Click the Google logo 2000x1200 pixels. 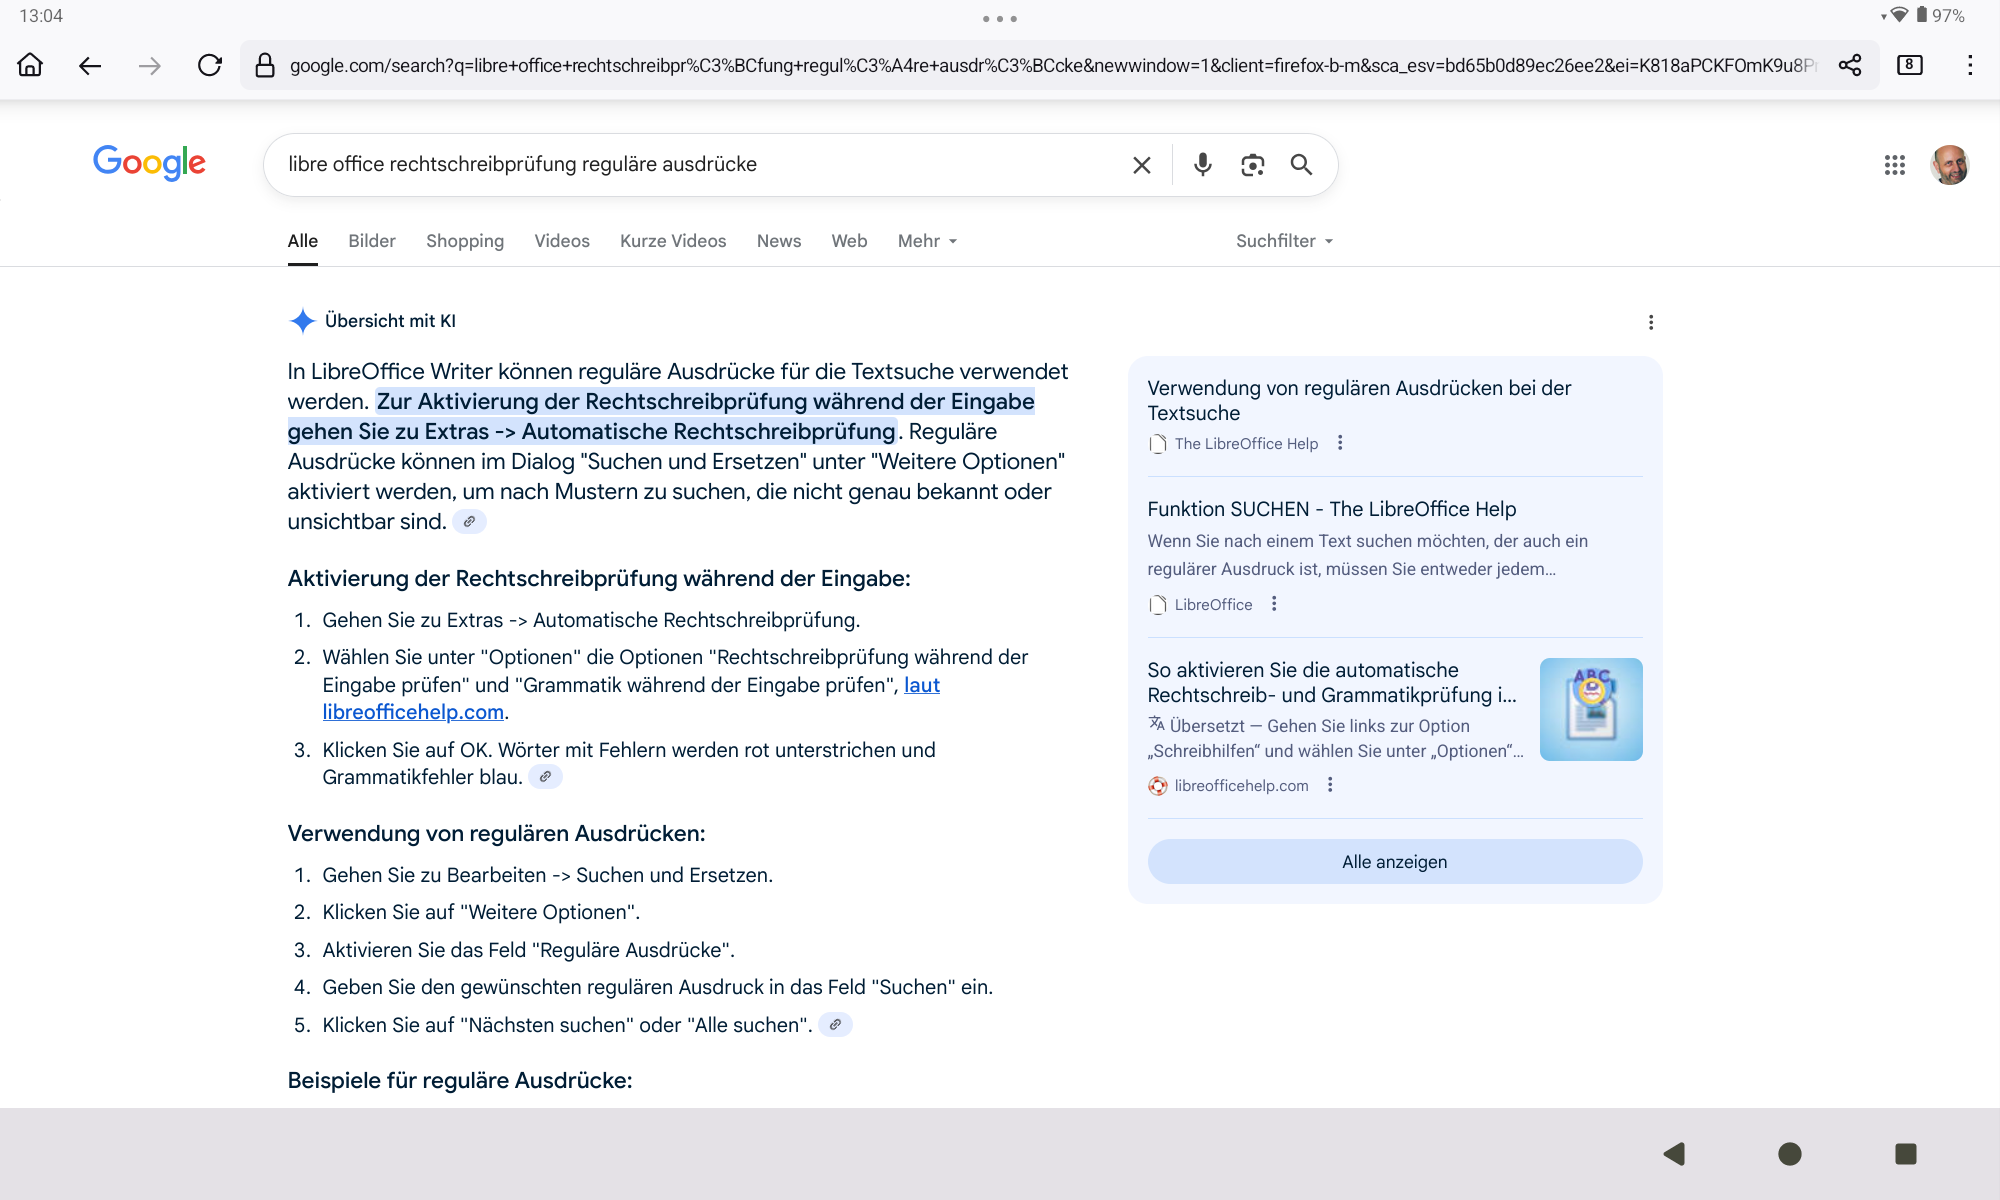[149, 163]
